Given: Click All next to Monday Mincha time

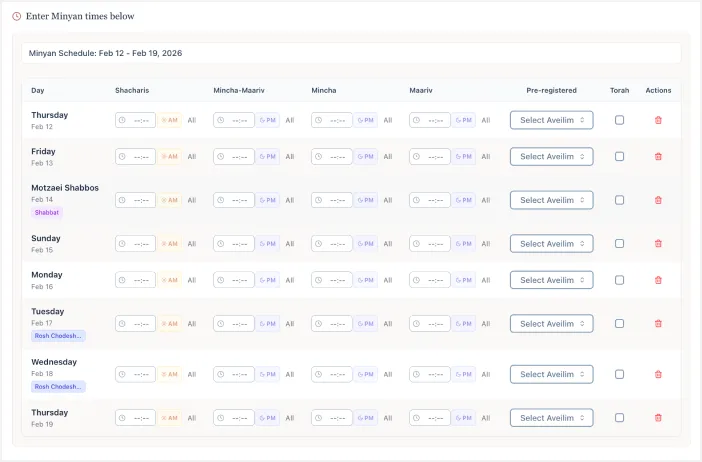Looking at the screenshot, I should (x=387, y=281).
